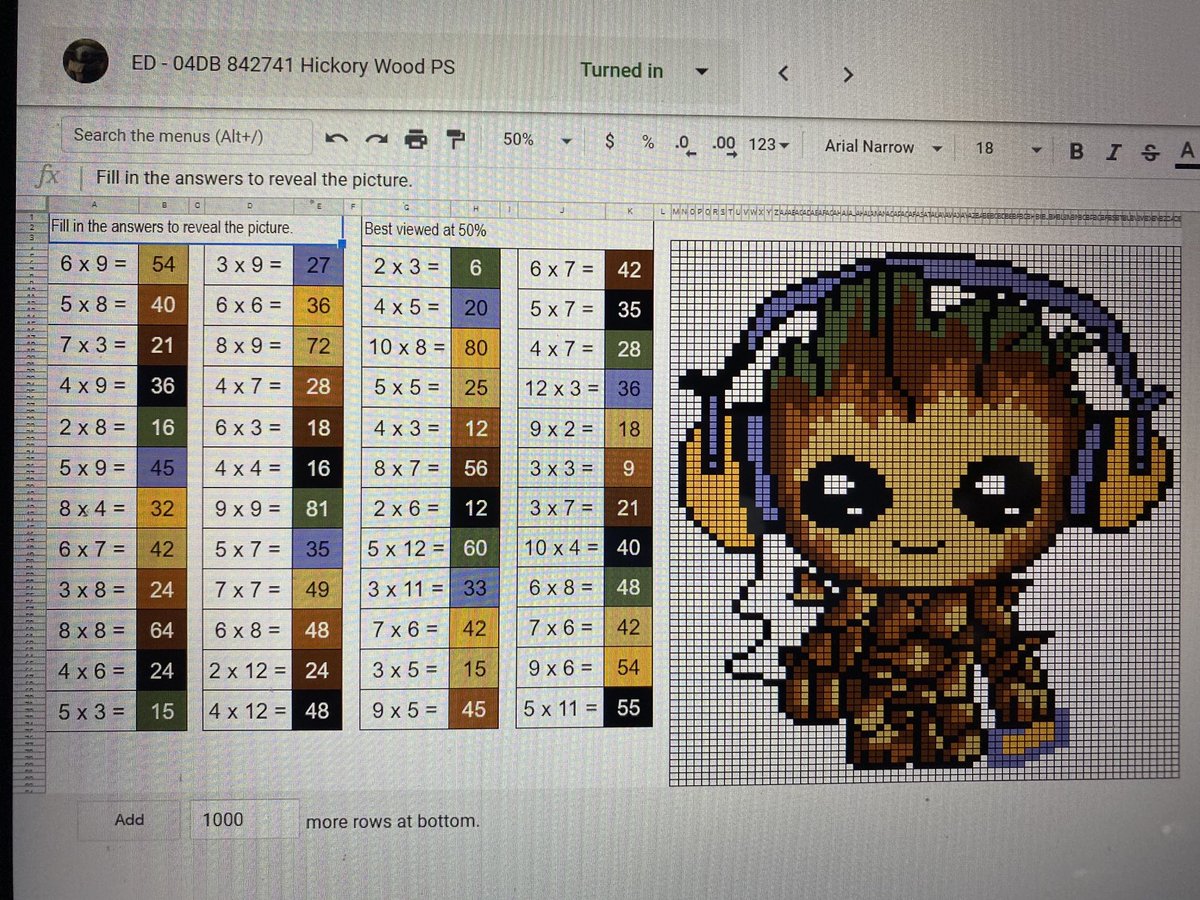1200x900 pixels.
Task: Select the '7 x 3 =' cell
Action: tap(93, 345)
